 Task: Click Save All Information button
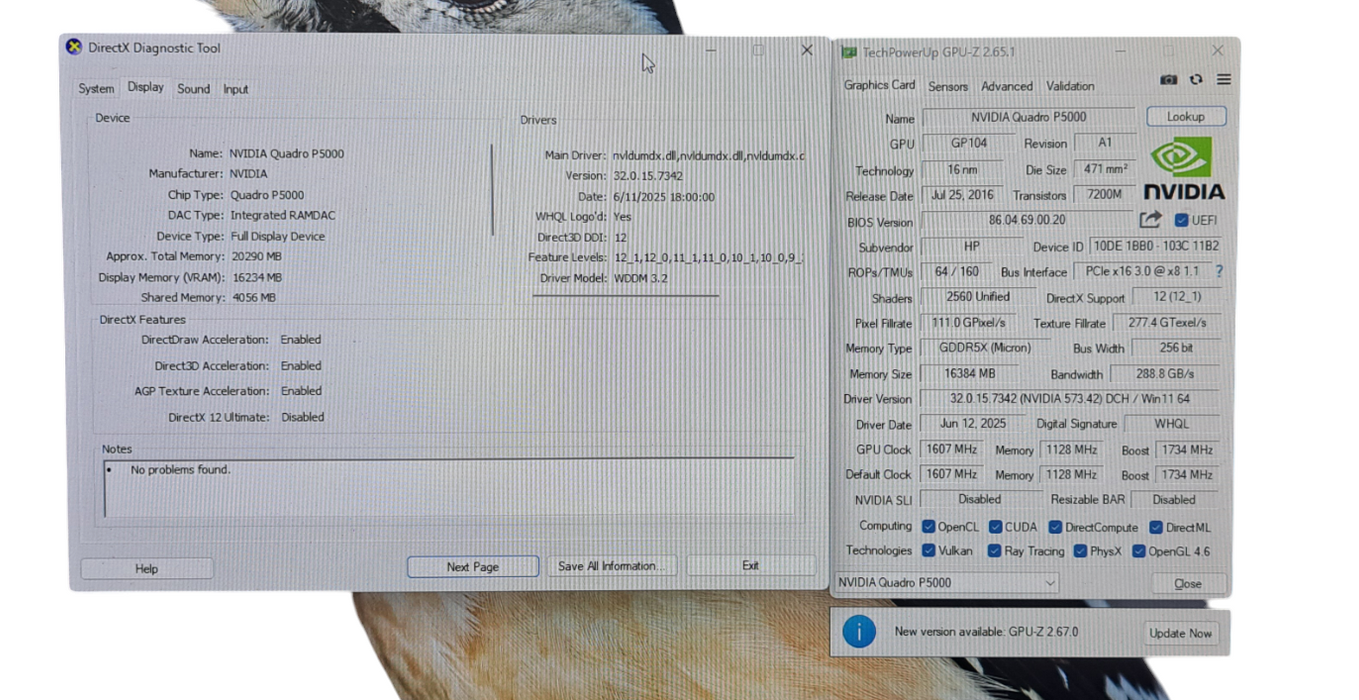pyautogui.click(x=611, y=566)
